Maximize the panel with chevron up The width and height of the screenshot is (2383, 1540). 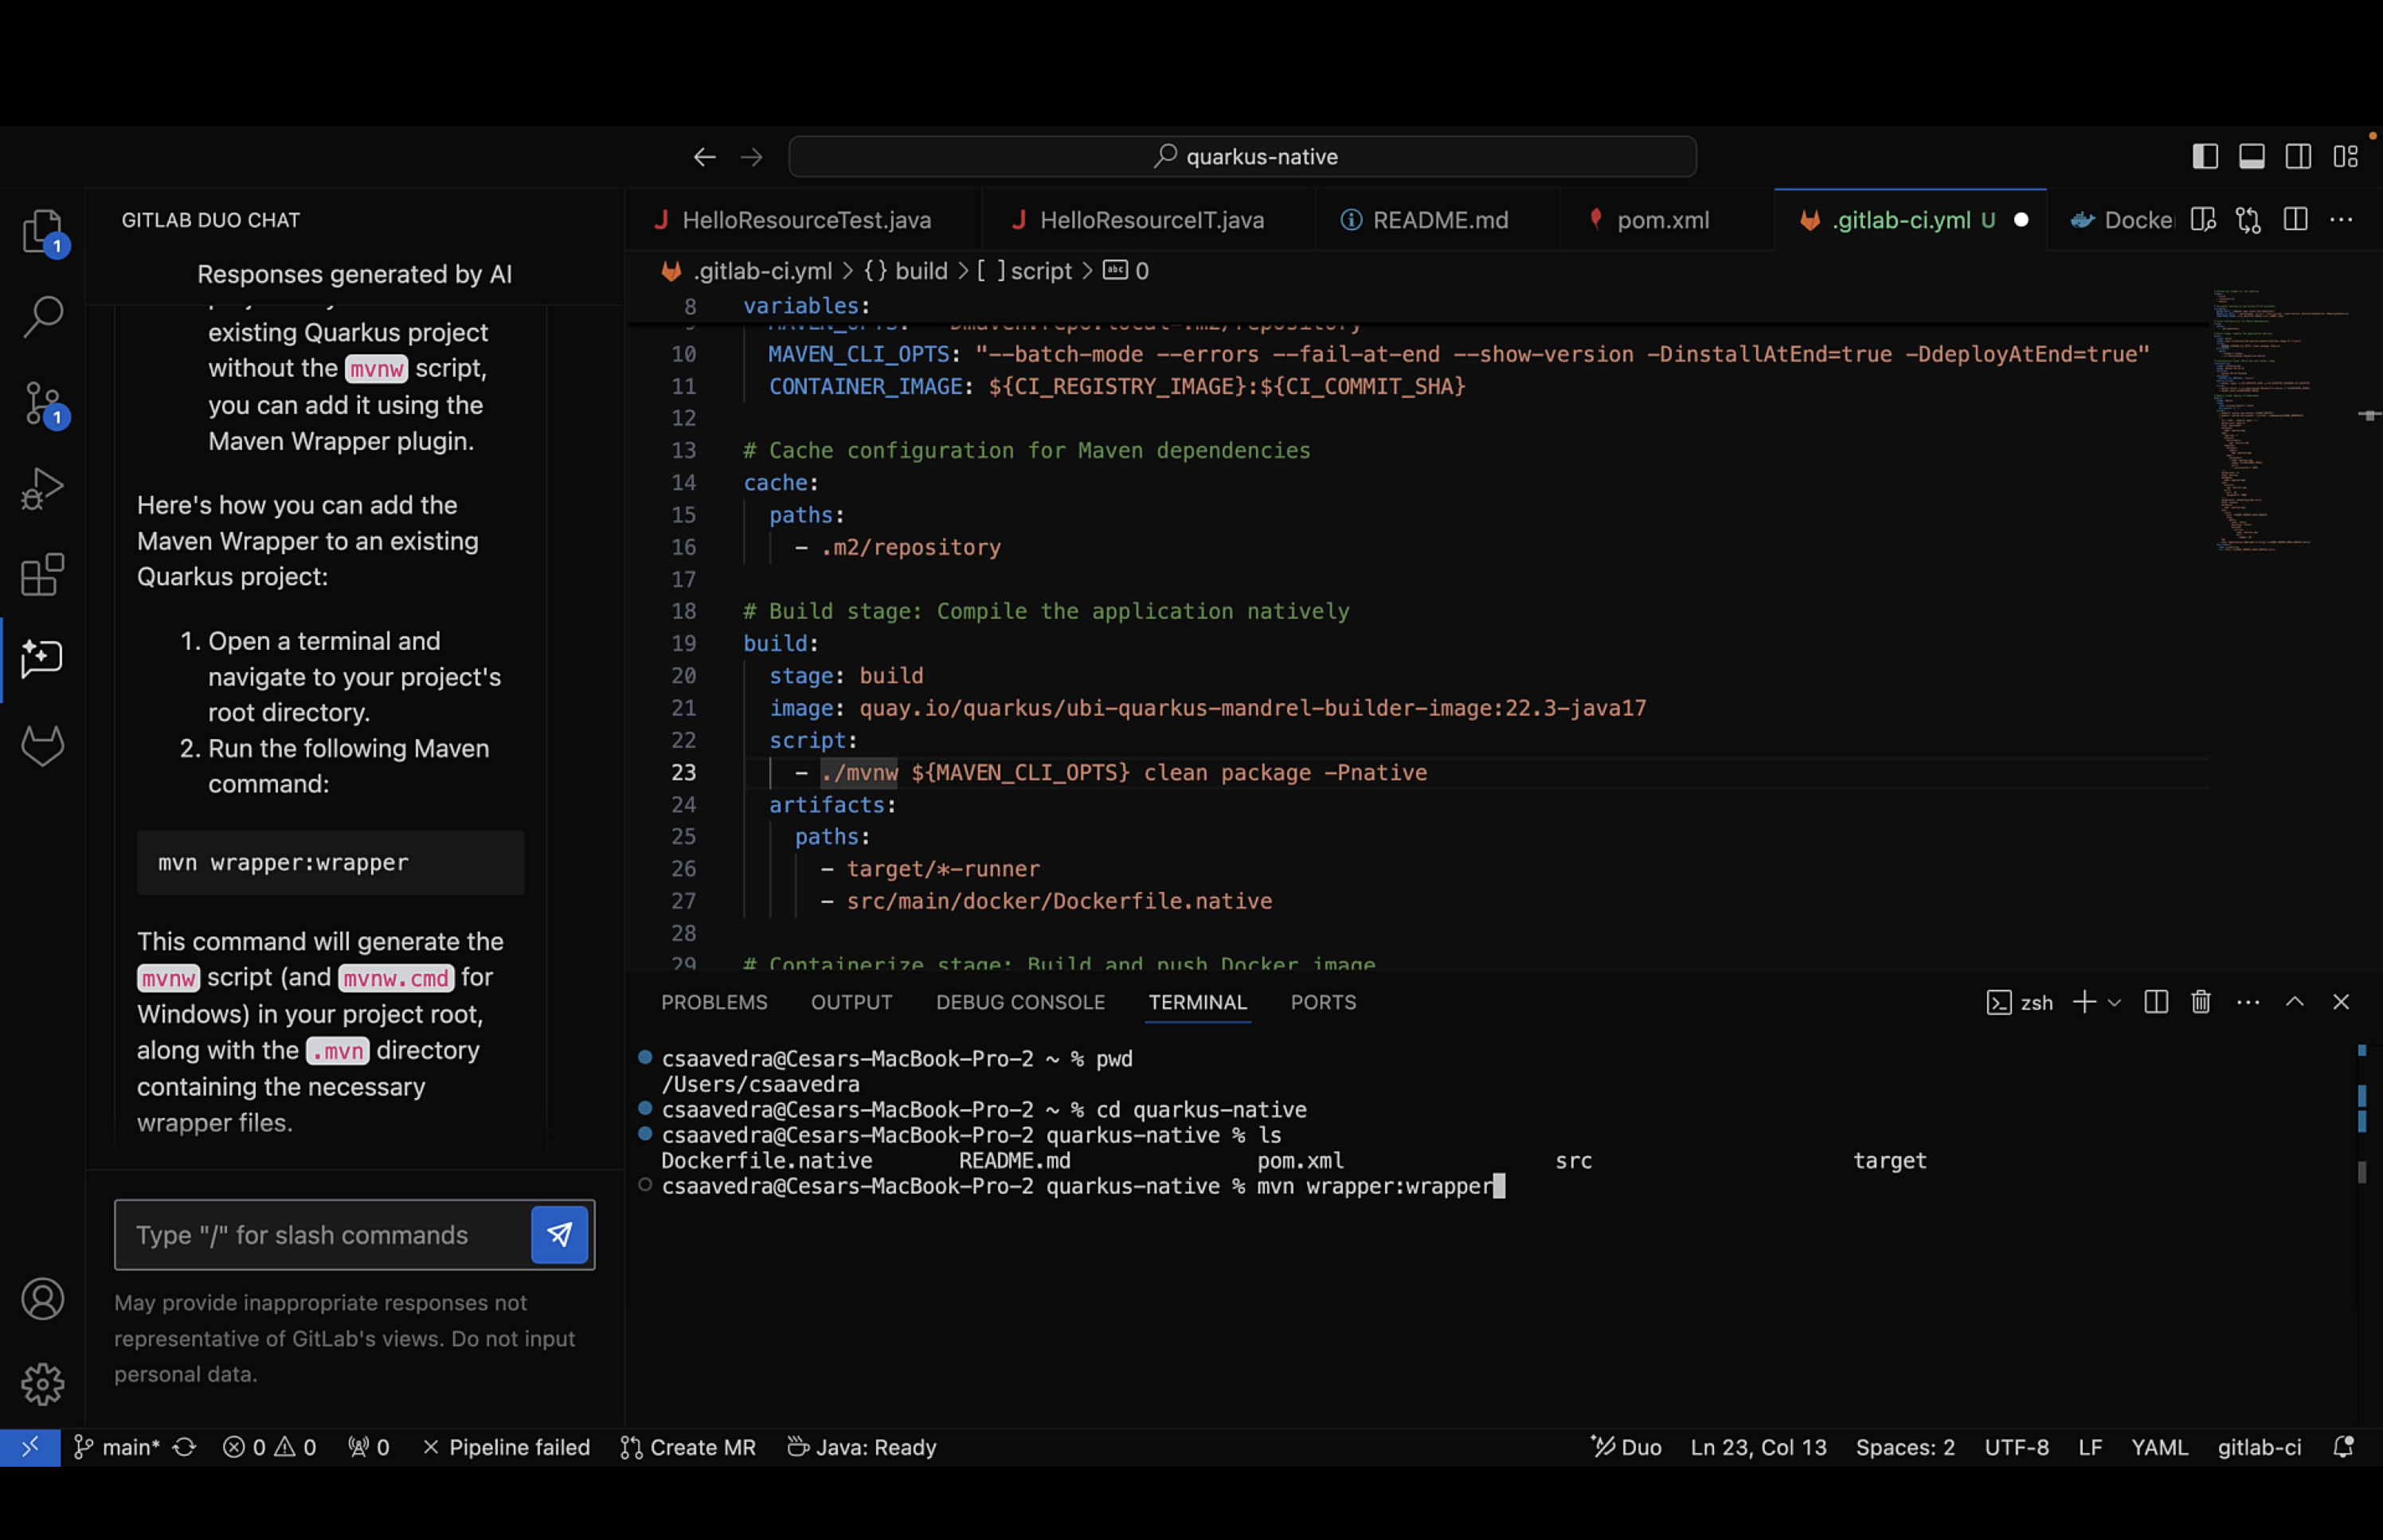point(2295,1002)
